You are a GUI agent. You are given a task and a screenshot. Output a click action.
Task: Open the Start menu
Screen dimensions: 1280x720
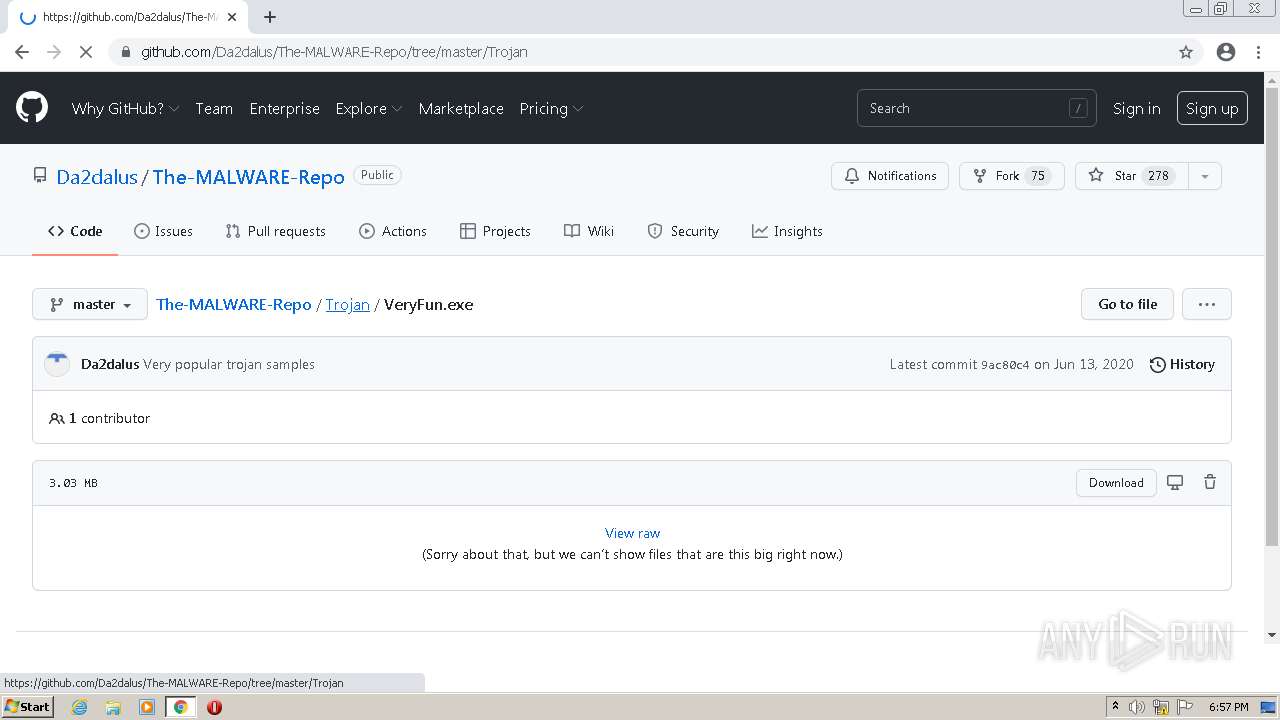(x=27, y=707)
